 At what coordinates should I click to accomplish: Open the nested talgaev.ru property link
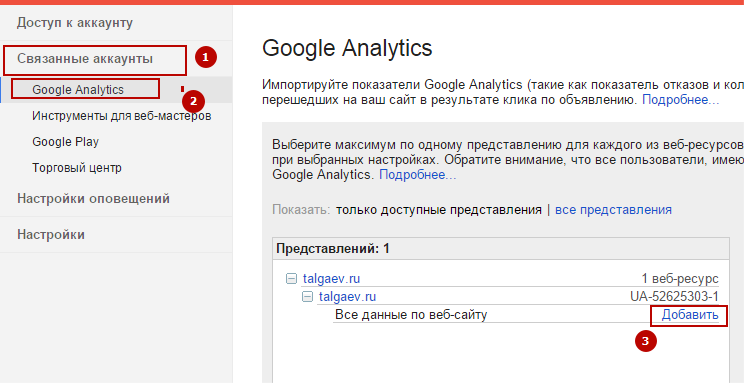(x=347, y=297)
